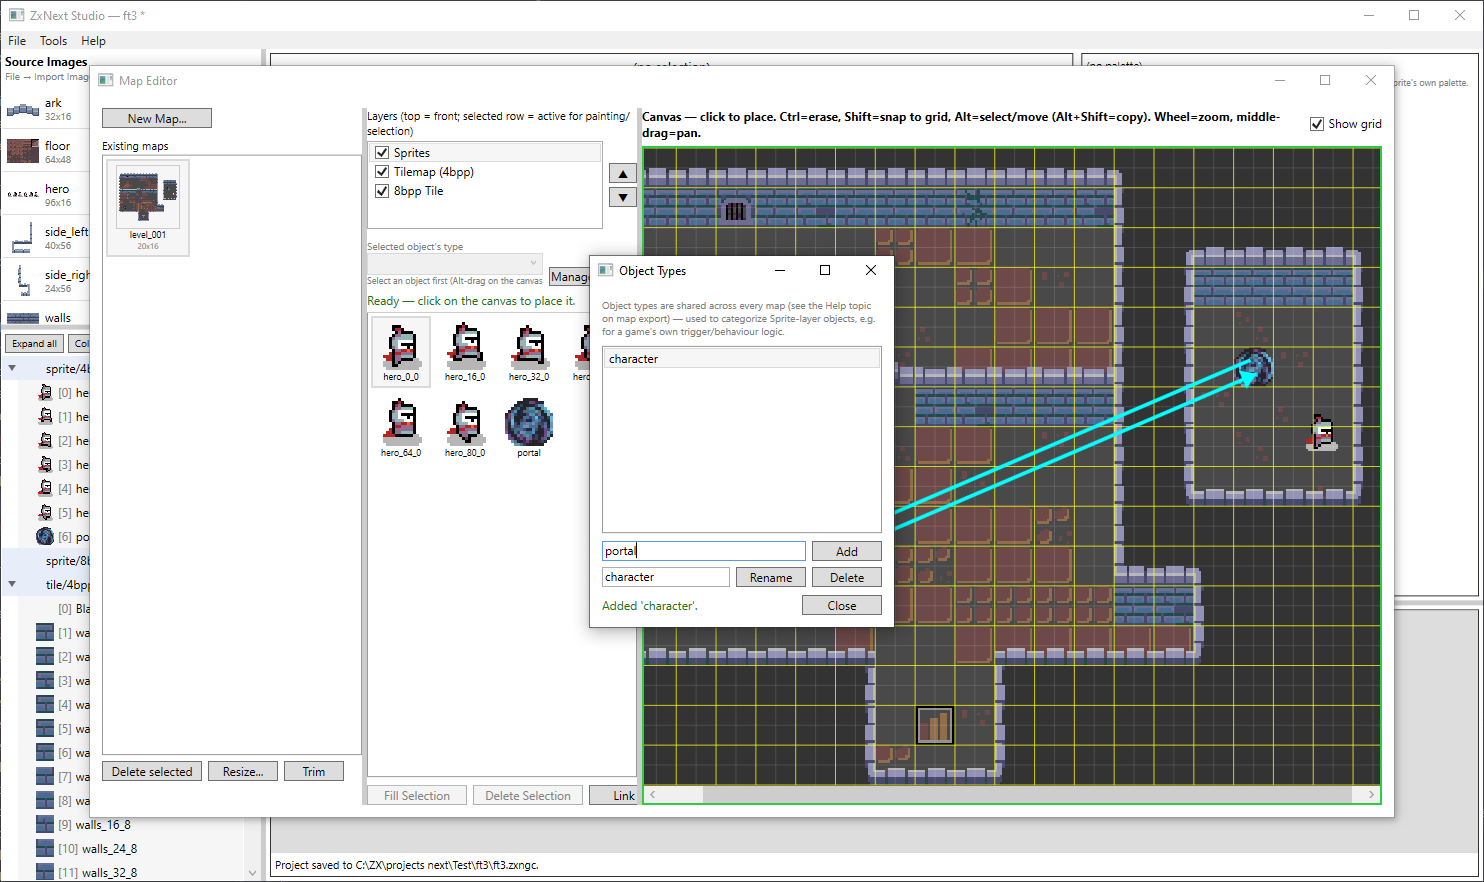Select the side_left source image
This screenshot has height=882, width=1484.
46,238
